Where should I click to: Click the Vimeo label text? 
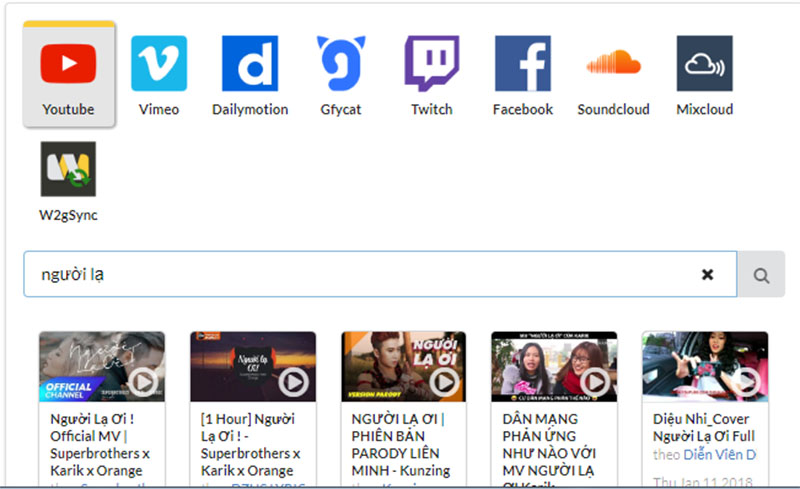click(159, 109)
